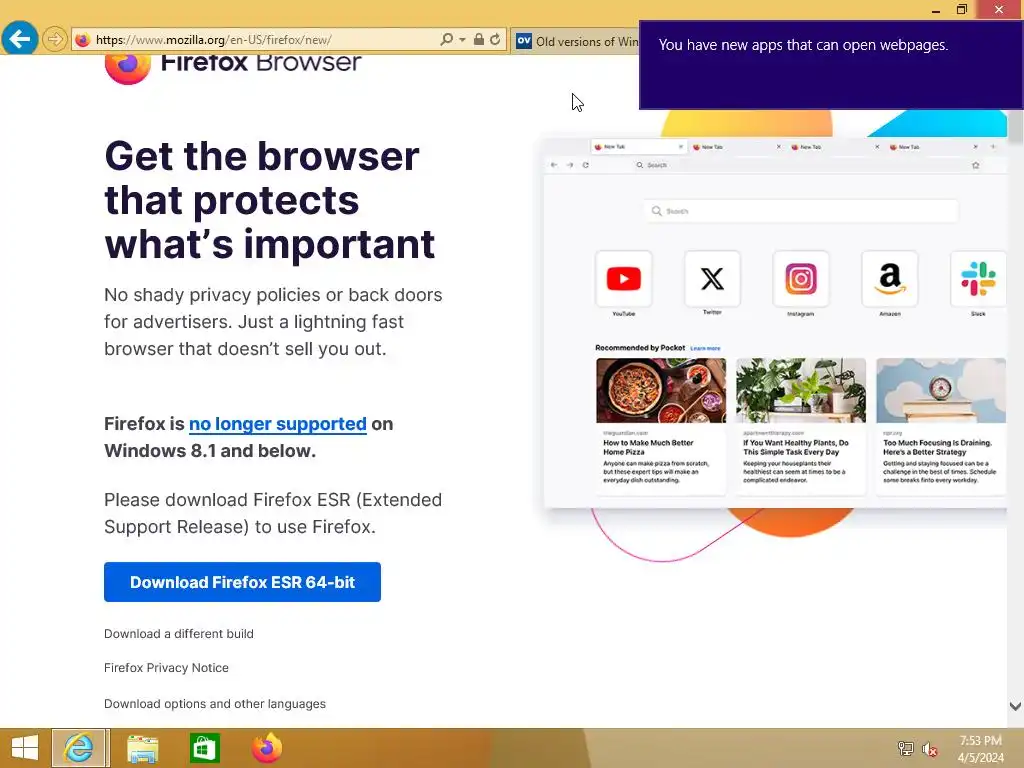Click the muted volume tray icon
Image resolution: width=1024 pixels, height=768 pixels.
tap(930, 749)
